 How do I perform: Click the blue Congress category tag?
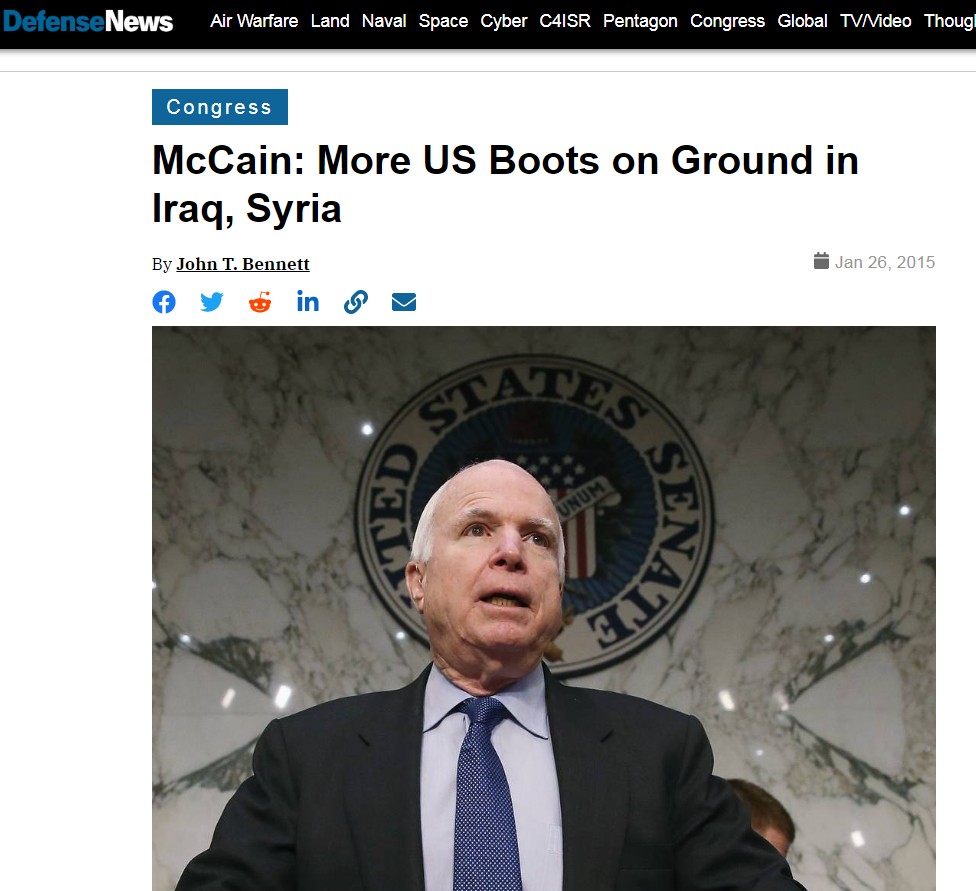pos(220,107)
